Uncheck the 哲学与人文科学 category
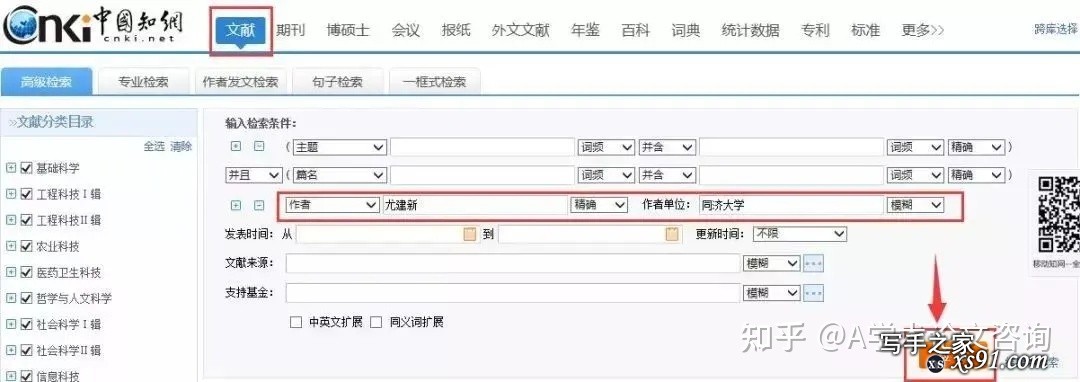Viewport: 1080px width, 382px height. (x=27, y=299)
